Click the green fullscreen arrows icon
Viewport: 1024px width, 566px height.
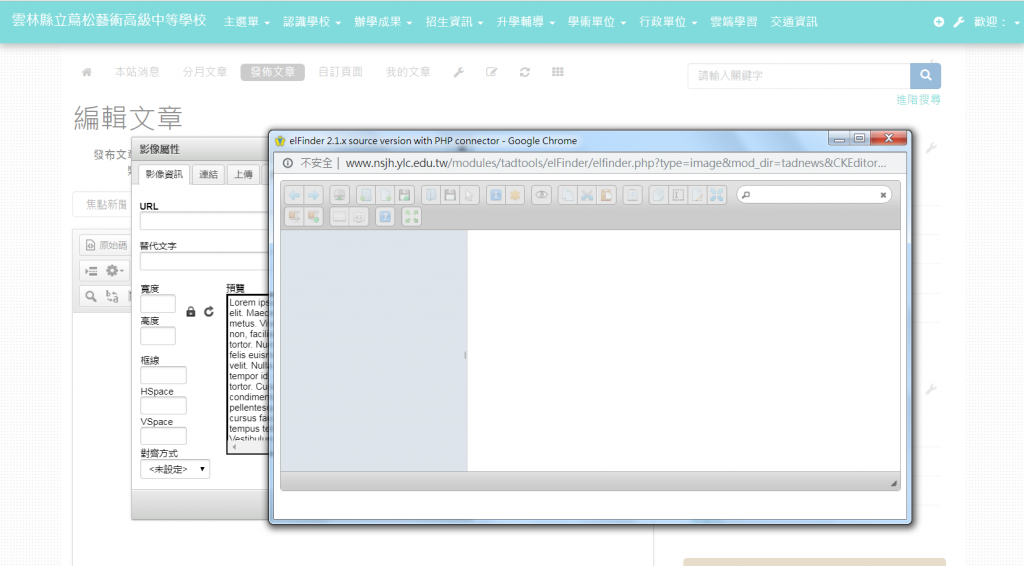click(x=411, y=216)
